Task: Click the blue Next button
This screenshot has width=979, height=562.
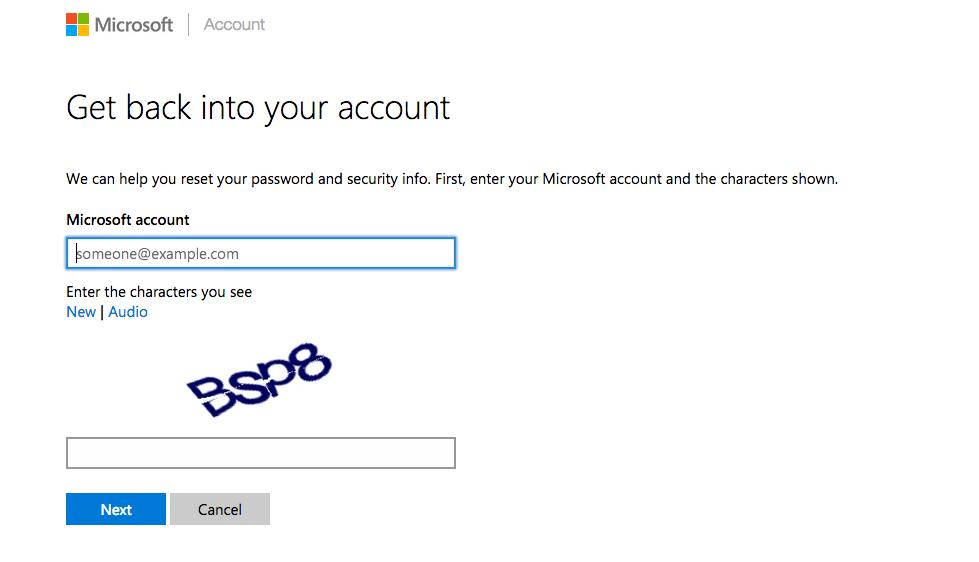Action: 116,509
